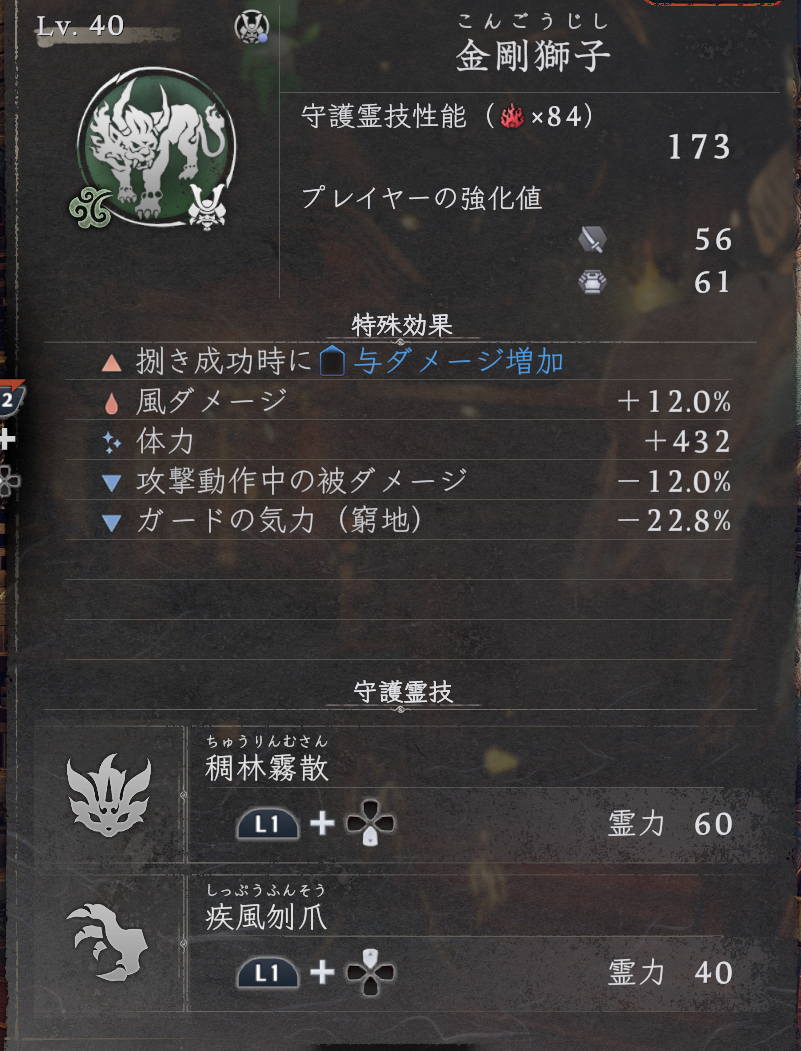Click the red flame icon beside ×84

512,118
